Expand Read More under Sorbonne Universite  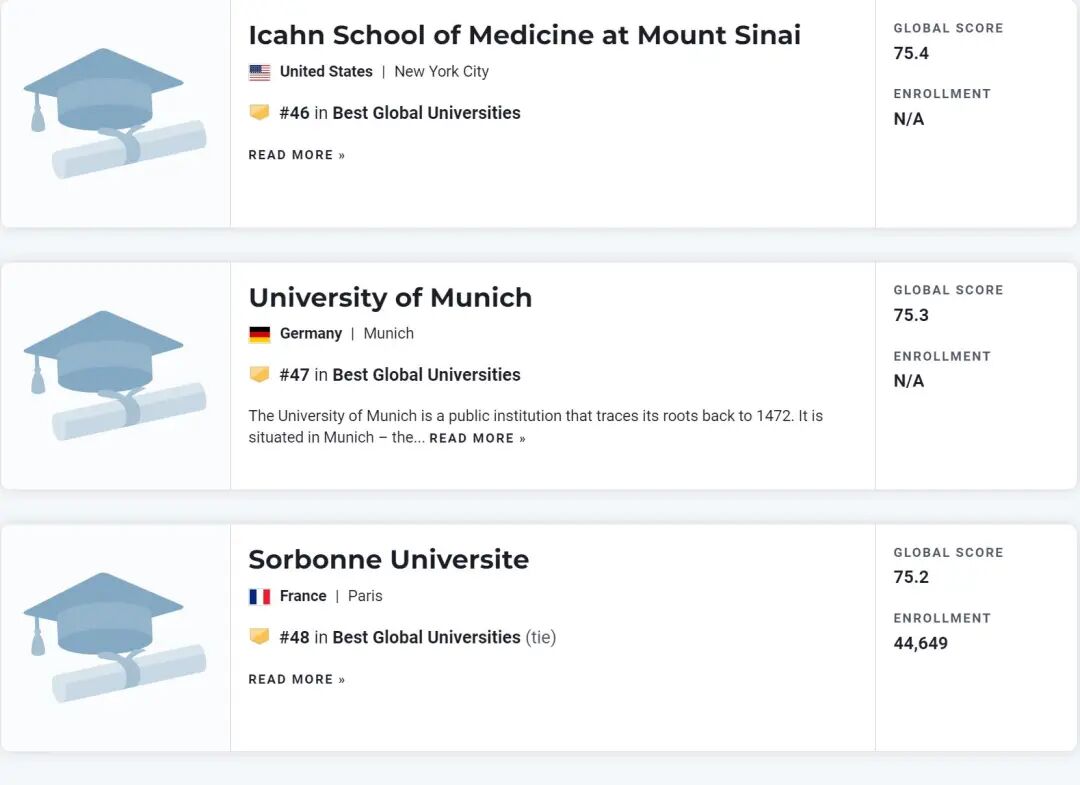[297, 679]
